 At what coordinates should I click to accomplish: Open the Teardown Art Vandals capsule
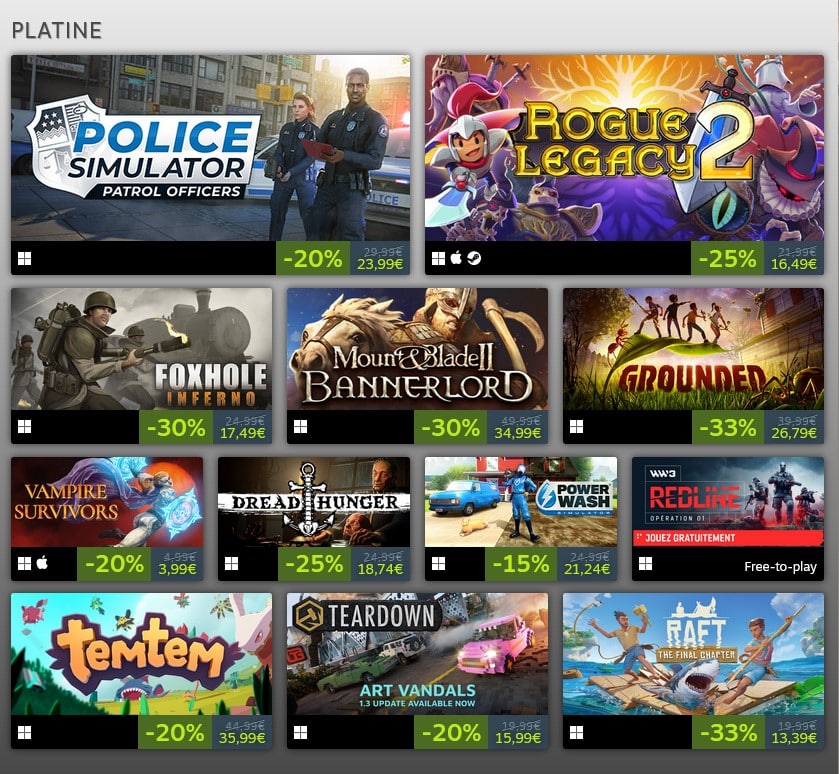tap(417, 654)
